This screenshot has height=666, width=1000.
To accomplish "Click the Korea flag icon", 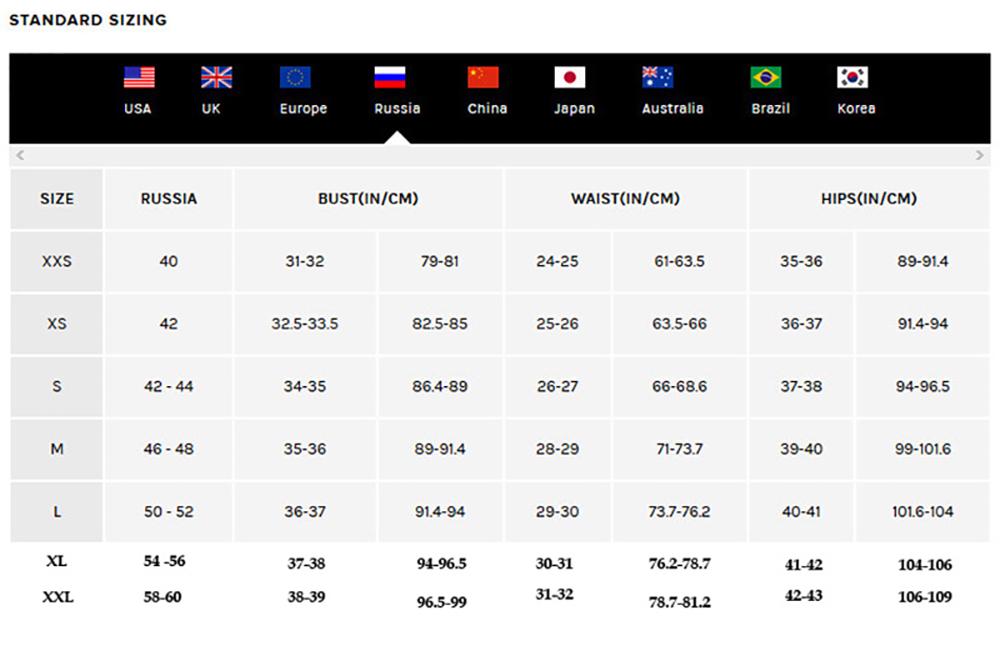I will [x=852, y=77].
